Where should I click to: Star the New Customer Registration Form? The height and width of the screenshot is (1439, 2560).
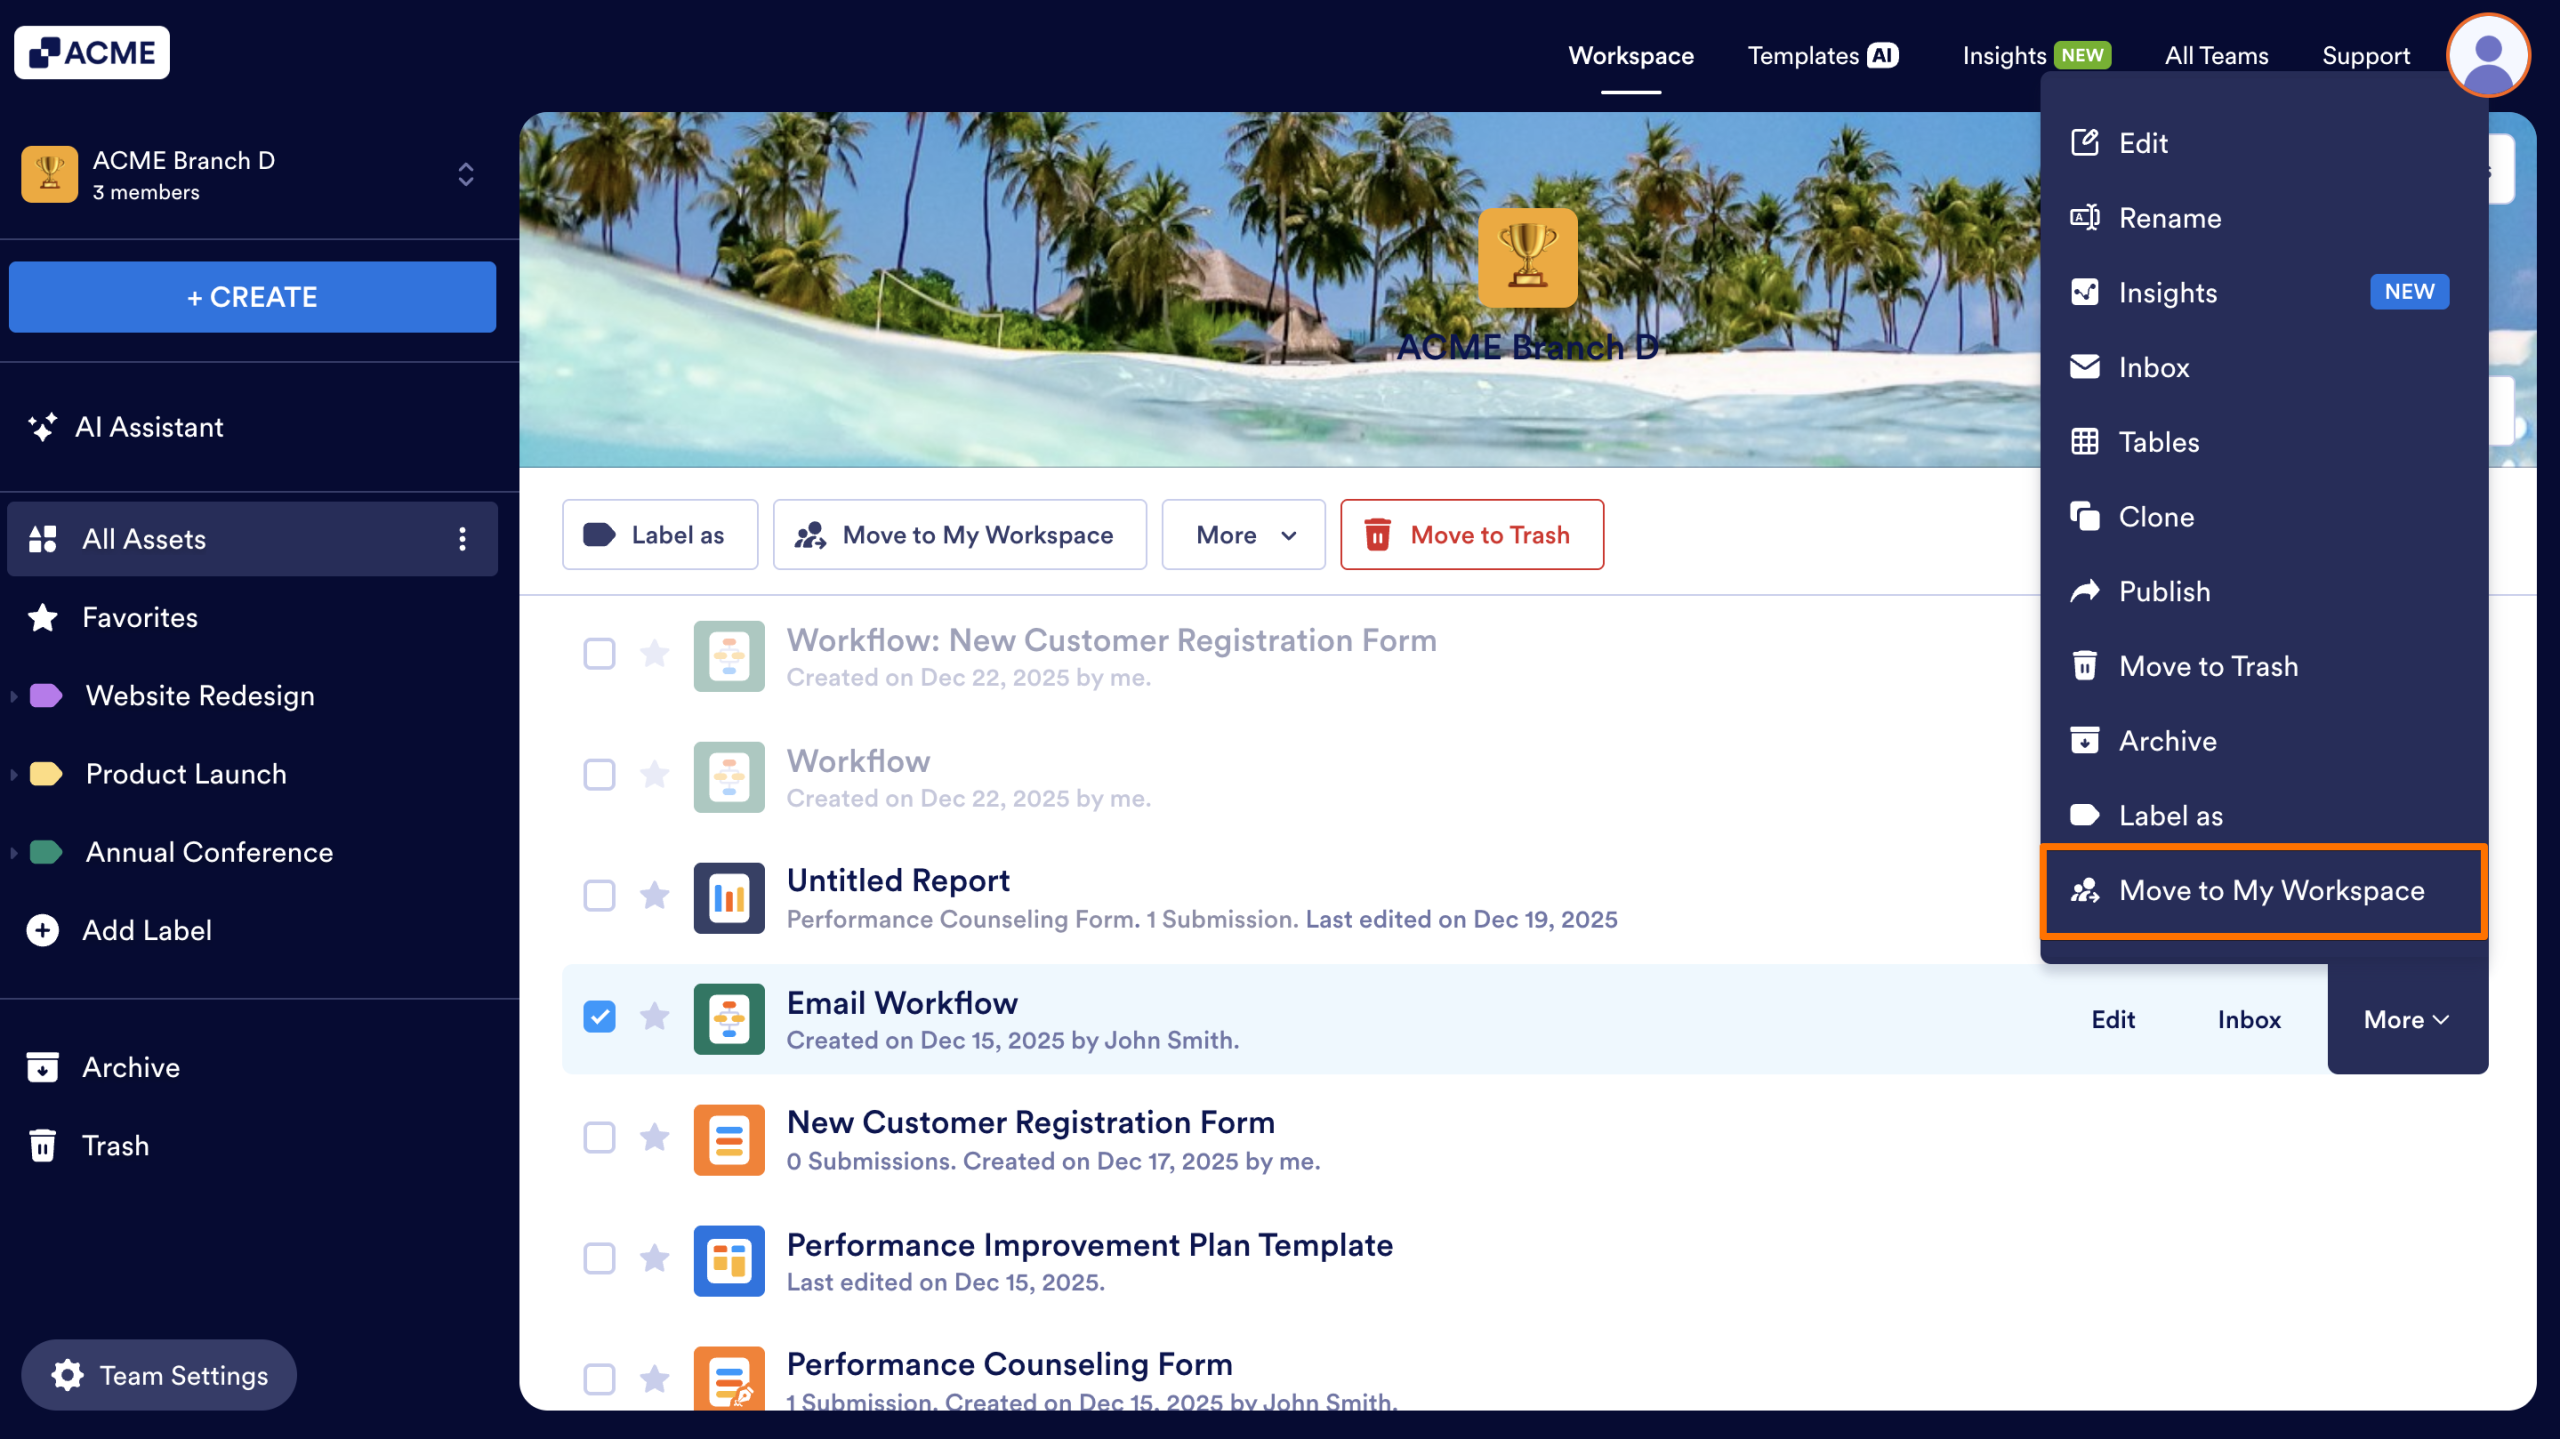(x=655, y=1137)
